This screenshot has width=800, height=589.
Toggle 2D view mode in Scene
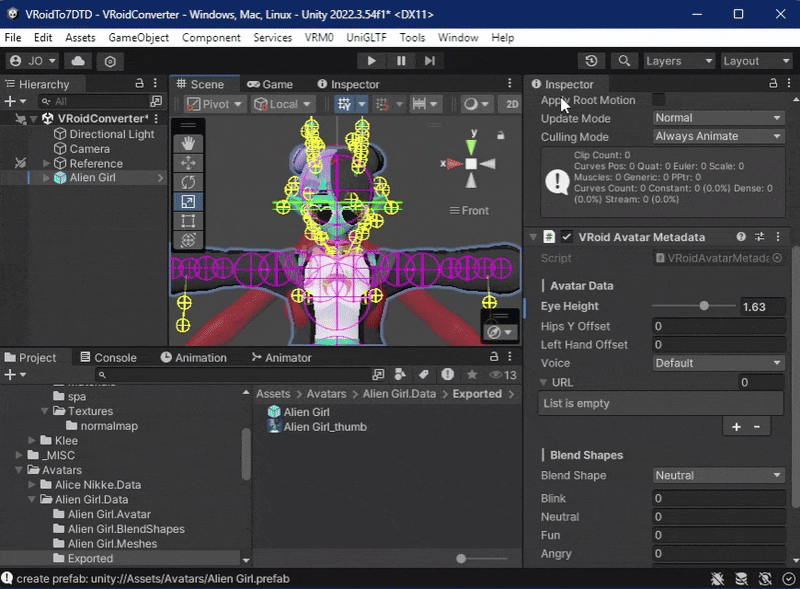(x=512, y=104)
